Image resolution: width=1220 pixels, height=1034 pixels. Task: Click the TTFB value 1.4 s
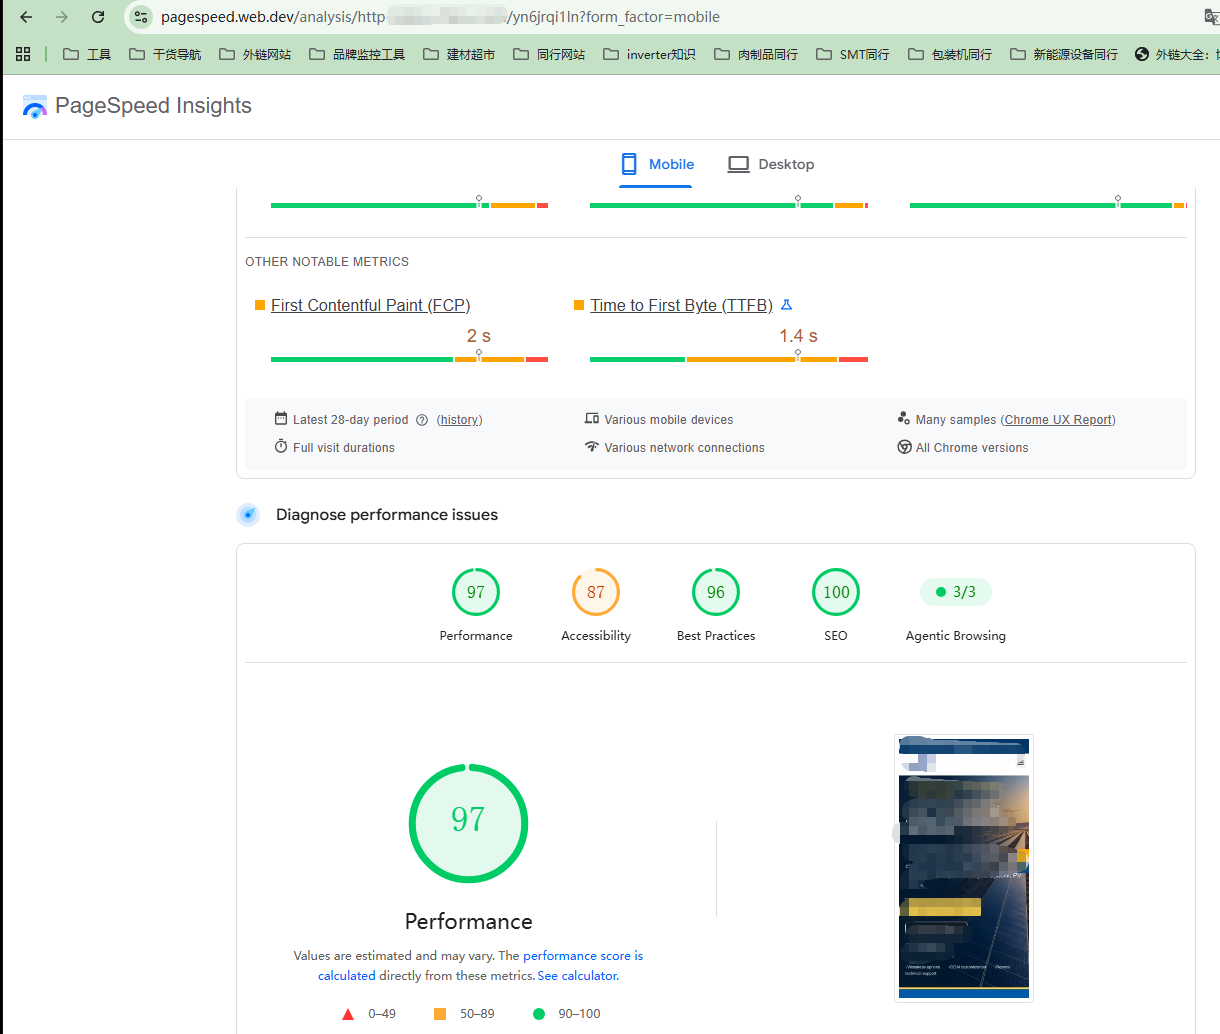tap(799, 336)
